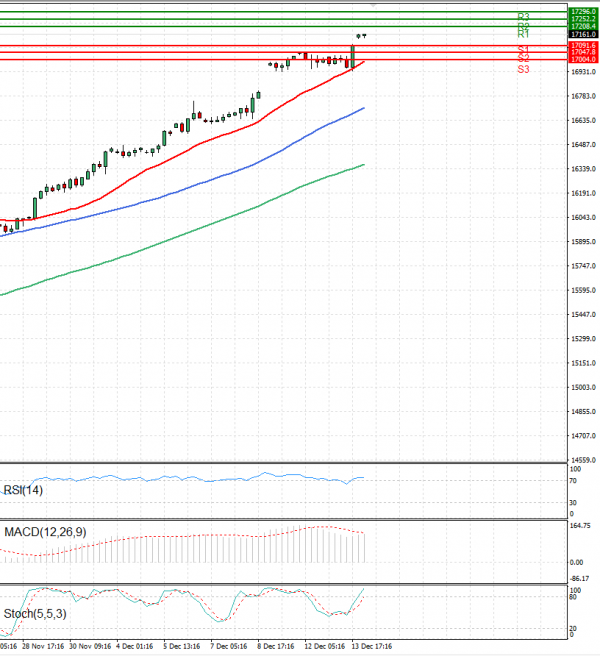Click the 15447.0 price axis value
This screenshot has height=656, width=600.
coord(583,315)
